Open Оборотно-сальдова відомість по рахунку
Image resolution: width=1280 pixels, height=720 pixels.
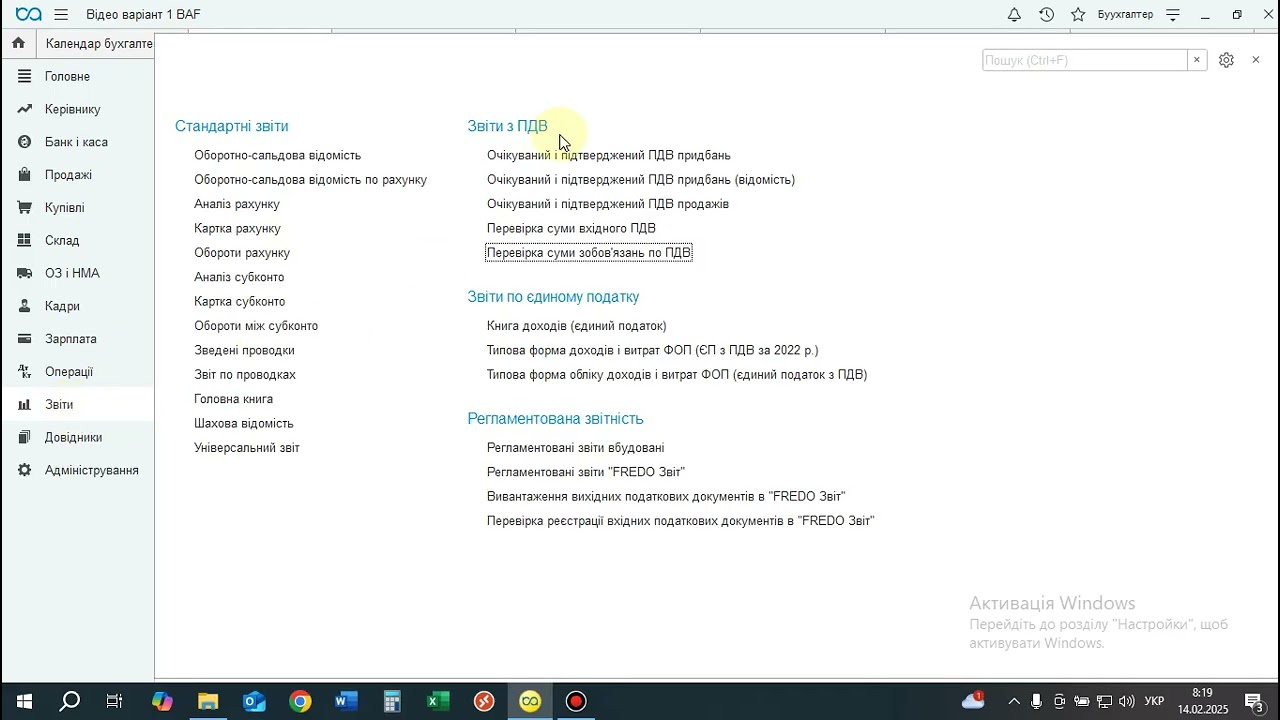(x=310, y=180)
